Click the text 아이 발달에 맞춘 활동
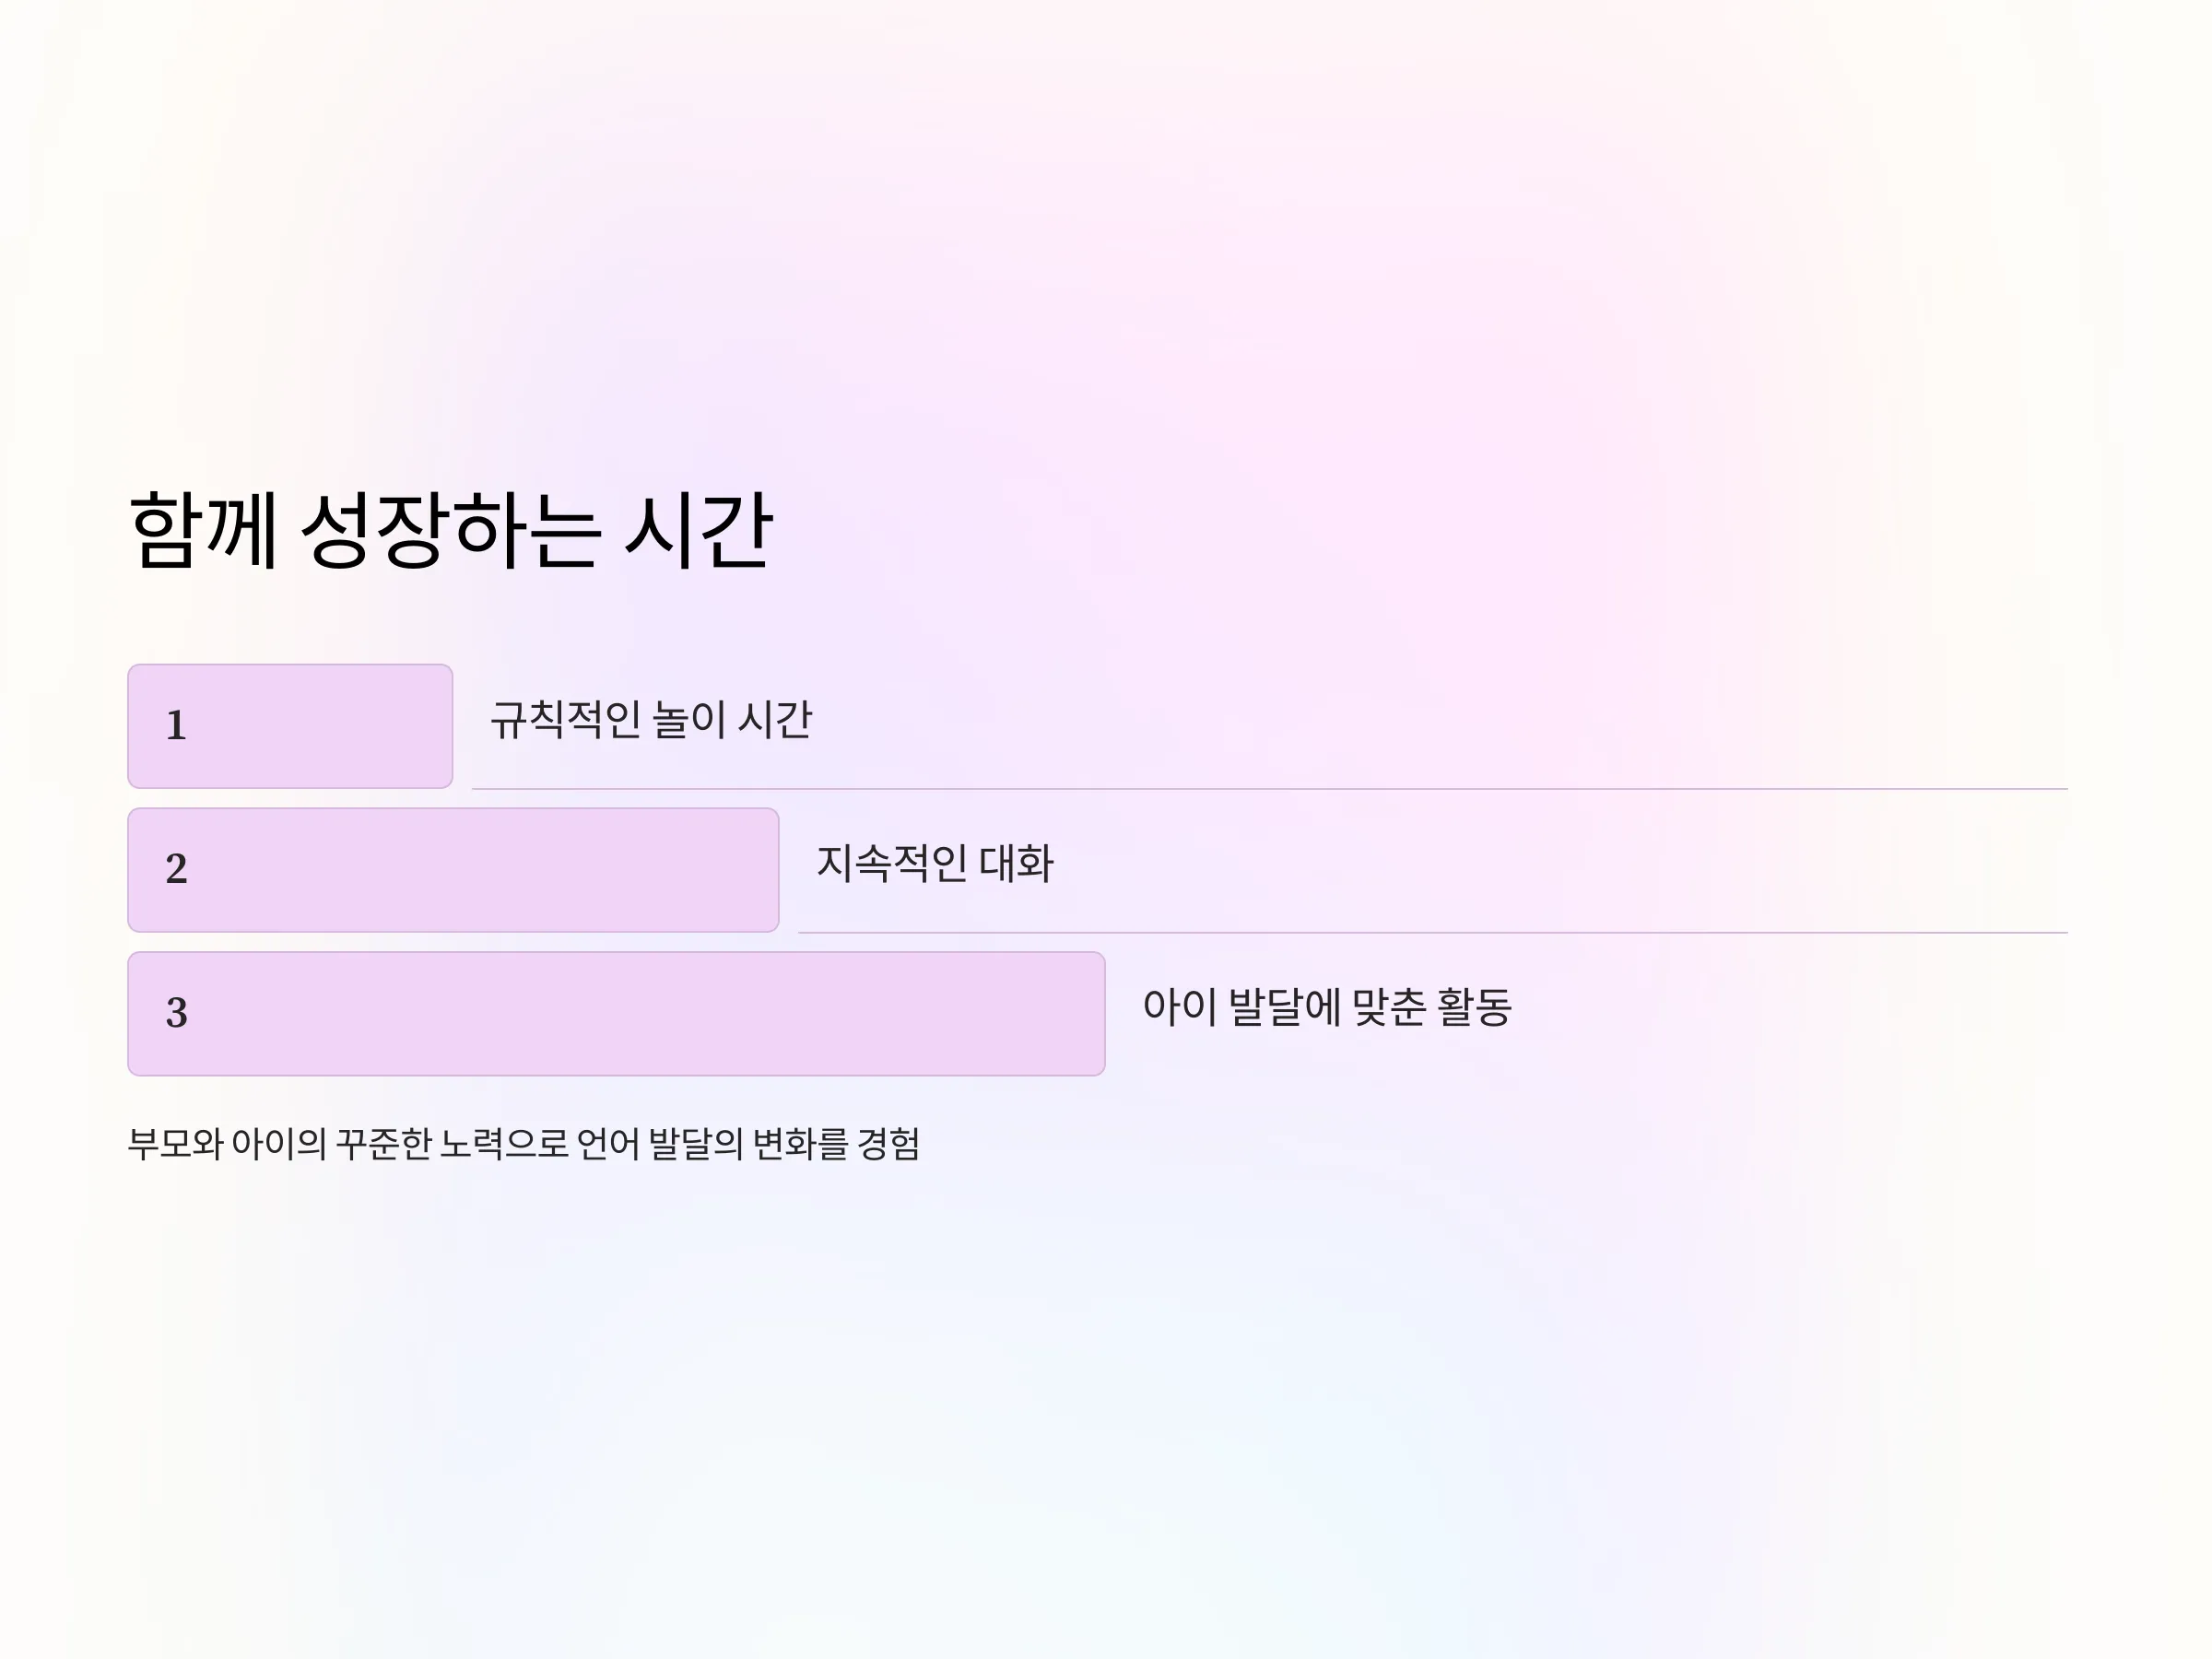The width and height of the screenshot is (2212, 1659). [1327, 1007]
